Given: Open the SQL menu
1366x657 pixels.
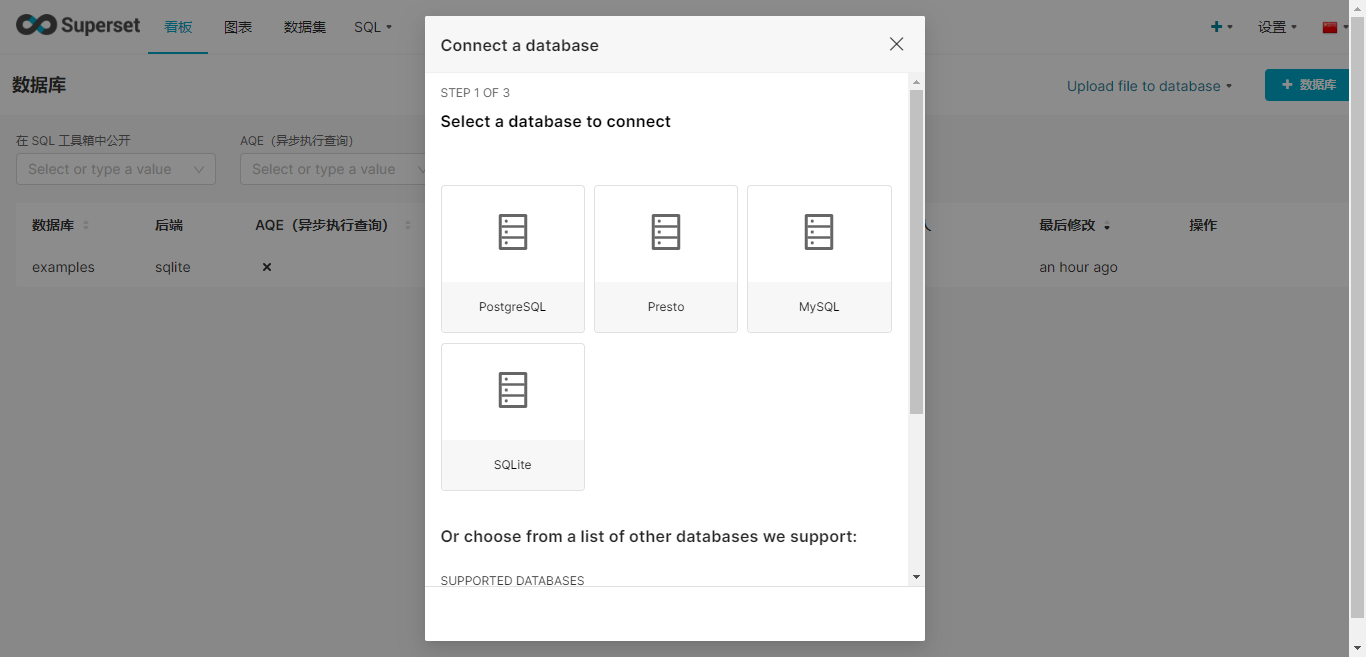Looking at the screenshot, I should pos(373,27).
